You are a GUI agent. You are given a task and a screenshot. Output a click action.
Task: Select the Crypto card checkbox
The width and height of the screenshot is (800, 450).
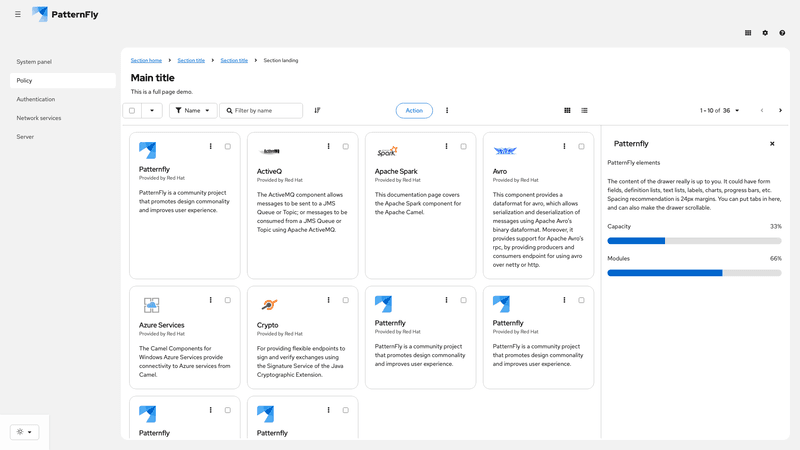(x=345, y=300)
